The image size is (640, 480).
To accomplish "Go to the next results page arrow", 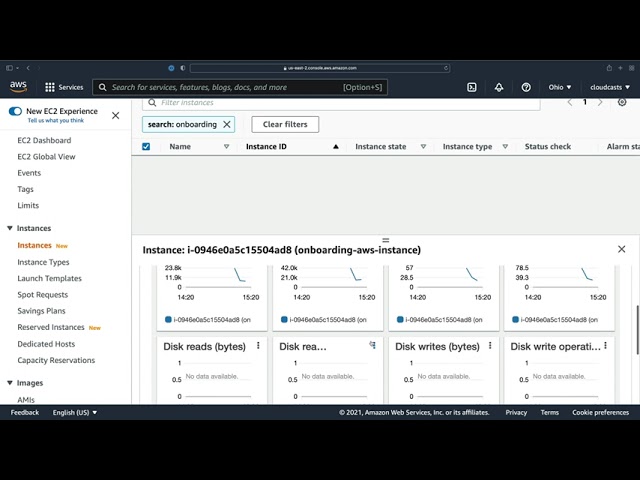I will pyautogui.click(x=600, y=102).
